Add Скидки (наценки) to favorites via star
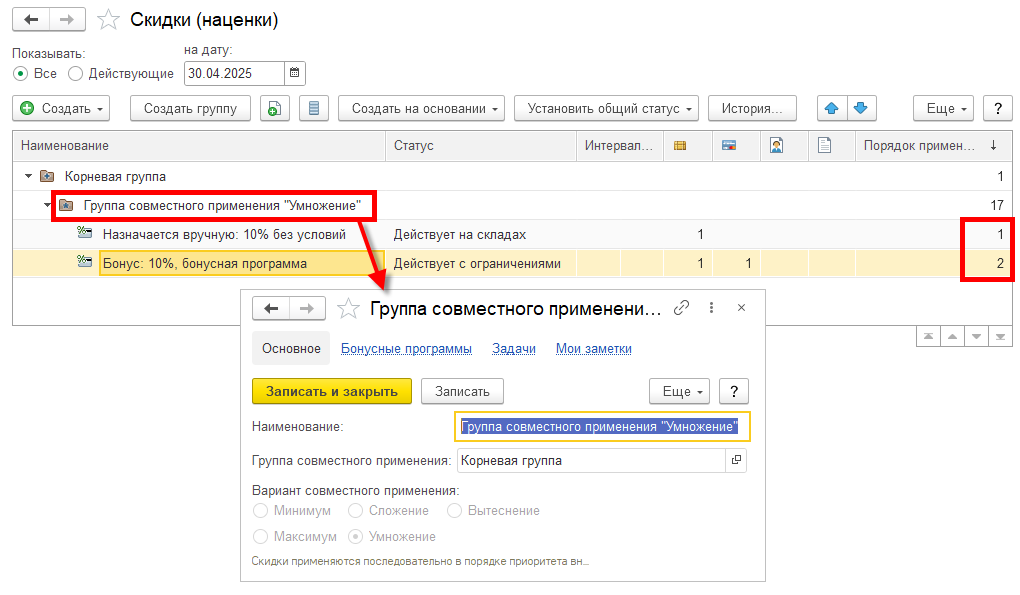Viewport: 1020px width, 595px height. tap(111, 20)
